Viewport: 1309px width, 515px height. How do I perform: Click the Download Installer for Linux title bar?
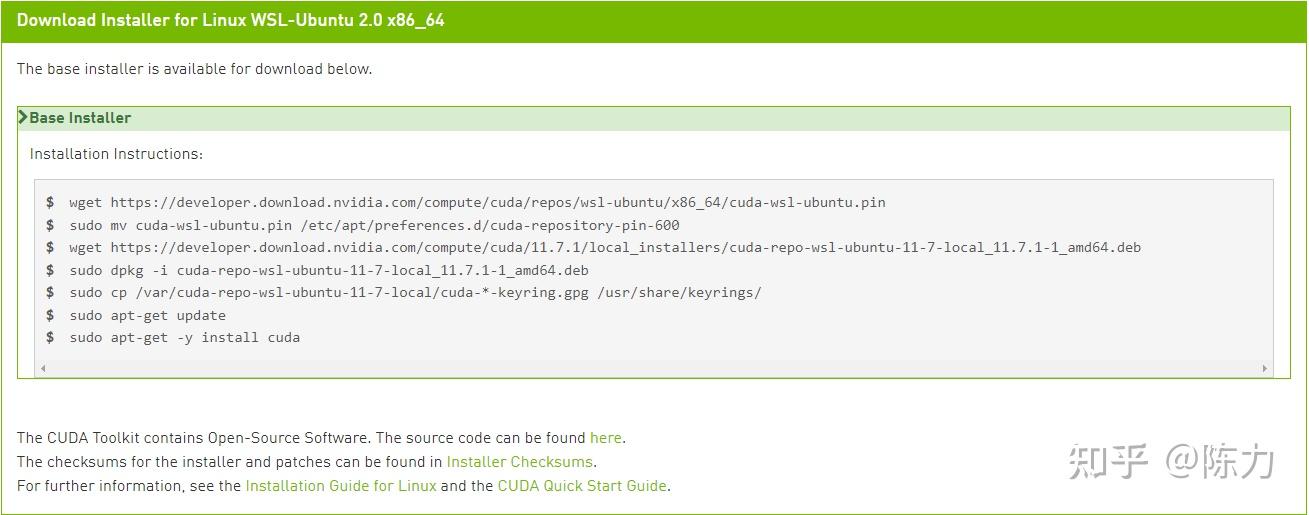point(231,20)
